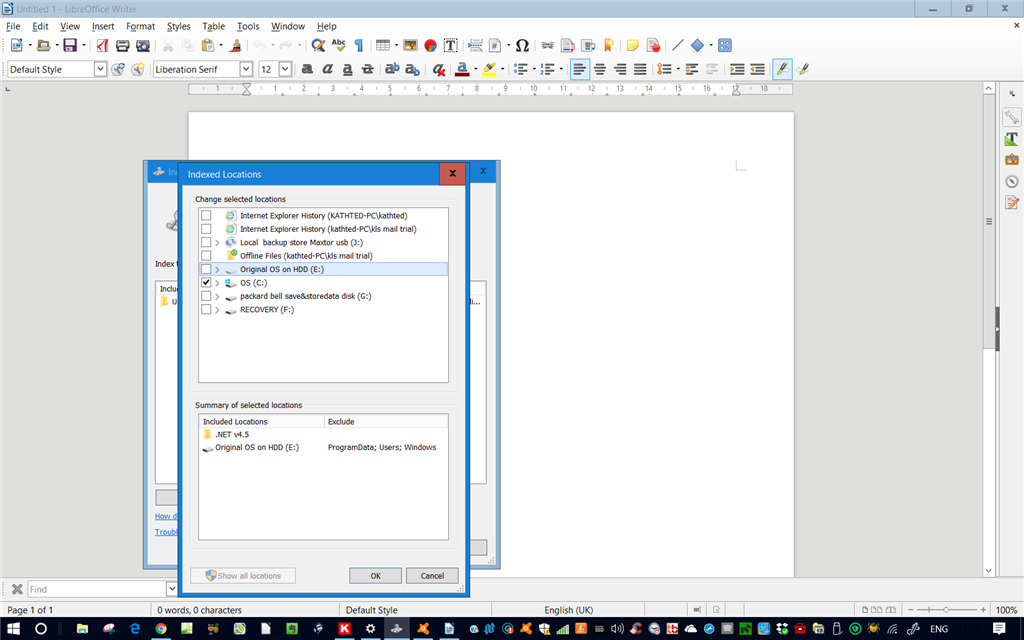
Task: Click the font color red swatch icon
Action: point(462,69)
